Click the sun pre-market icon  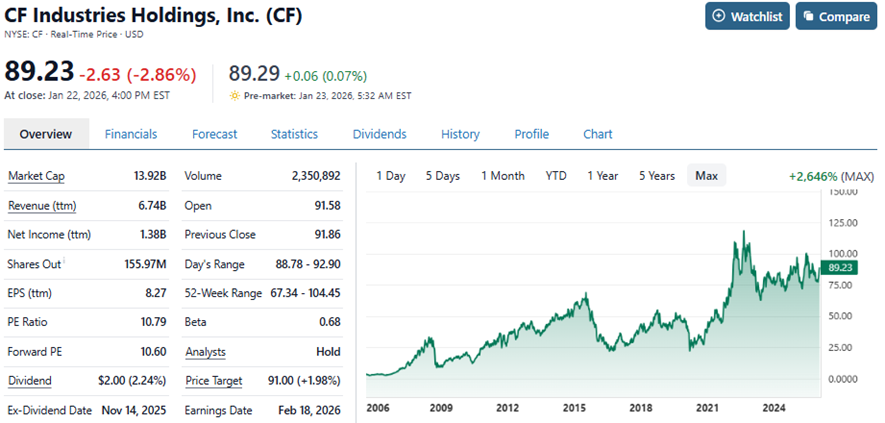pyautogui.click(x=235, y=96)
